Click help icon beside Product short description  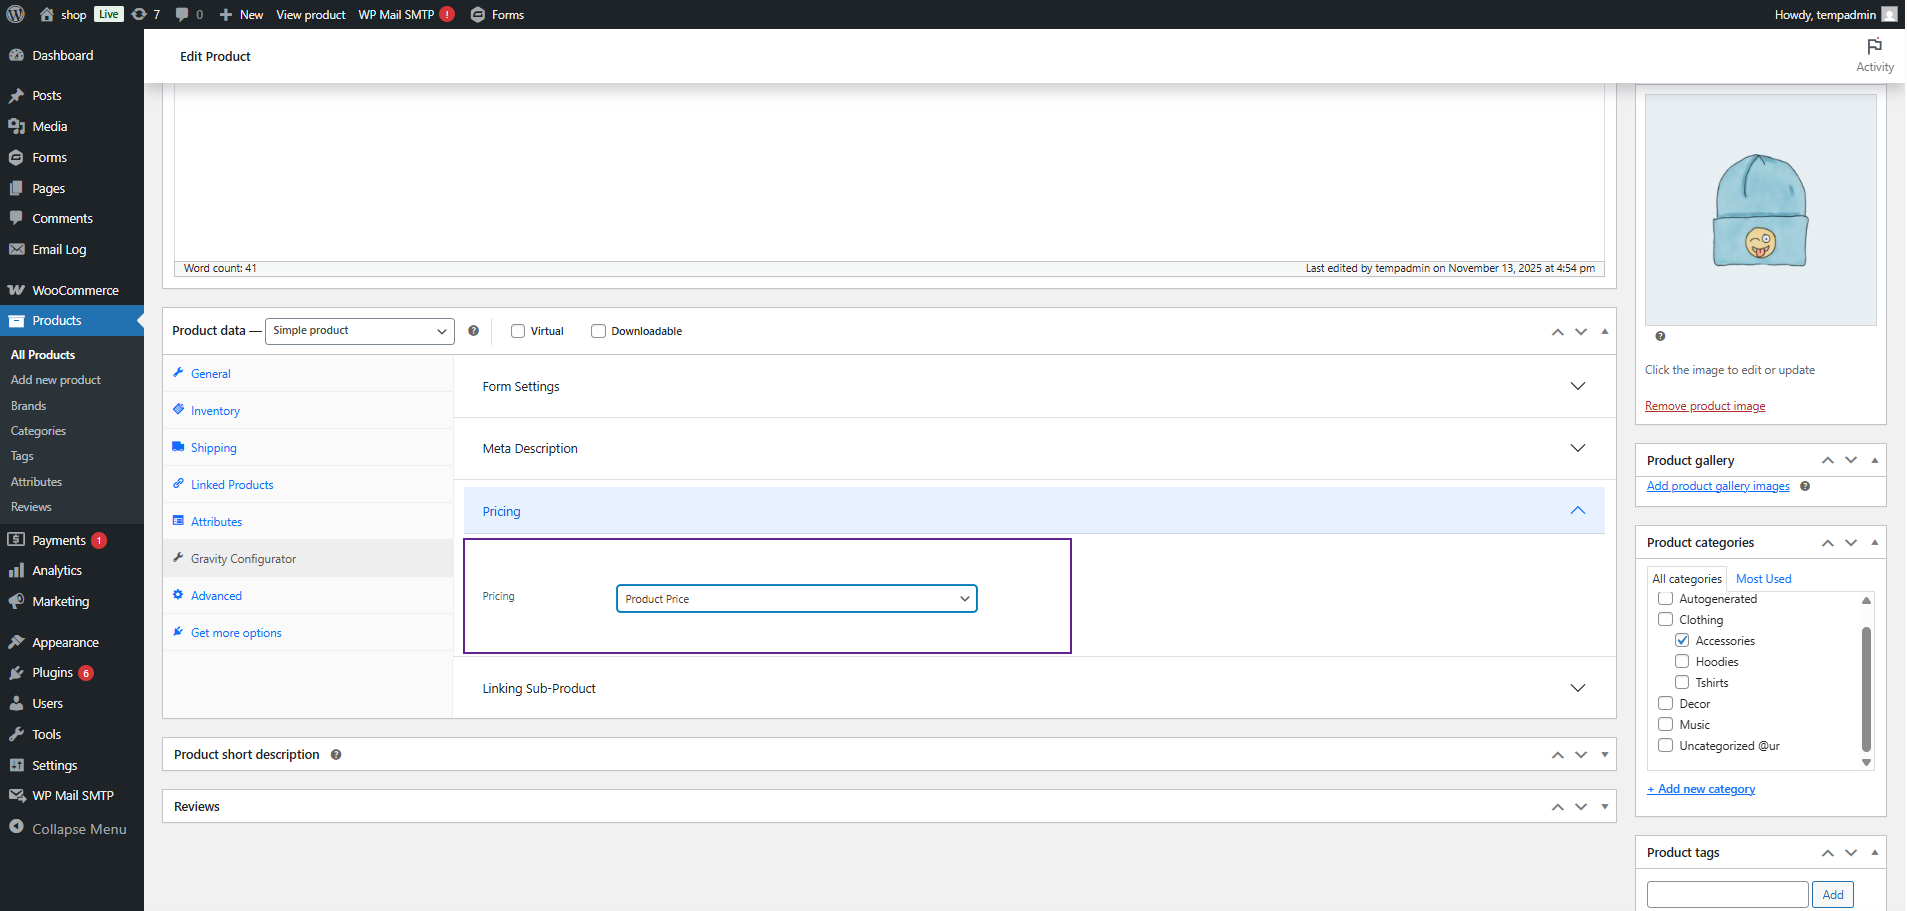336,755
